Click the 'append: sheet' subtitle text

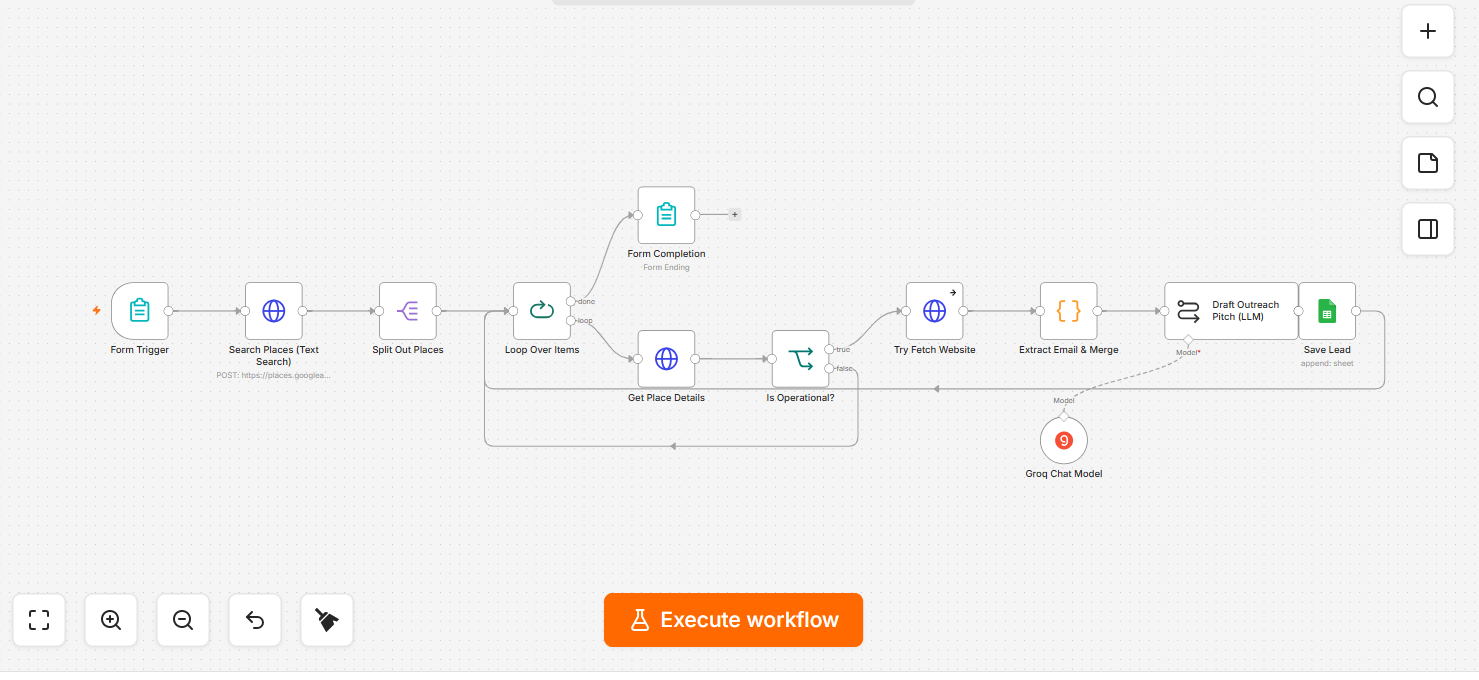(x=1327, y=363)
